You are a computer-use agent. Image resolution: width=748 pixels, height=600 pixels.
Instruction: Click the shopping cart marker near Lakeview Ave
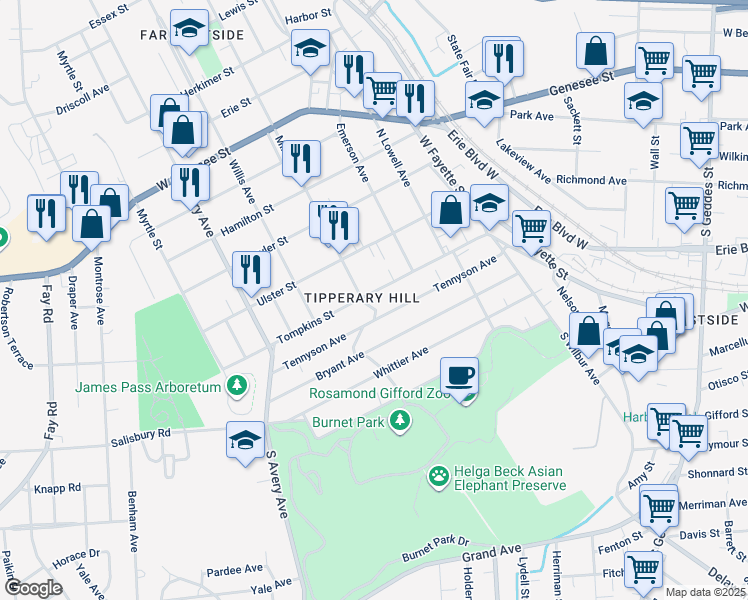coord(531,228)
